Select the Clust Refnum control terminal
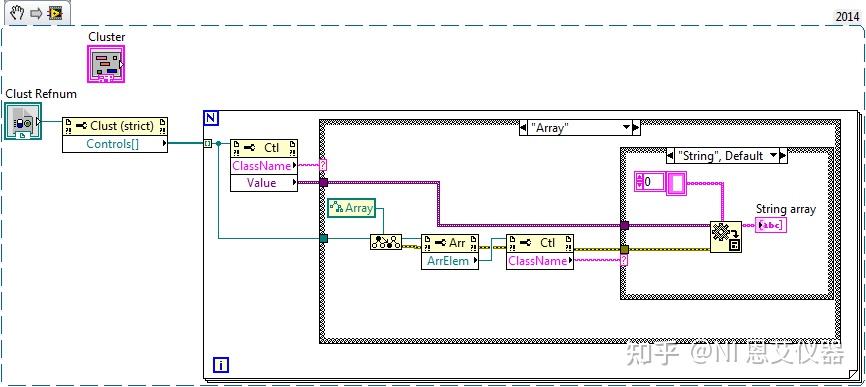The width and height of the screenshot is (866, 387). coord(23,121)
